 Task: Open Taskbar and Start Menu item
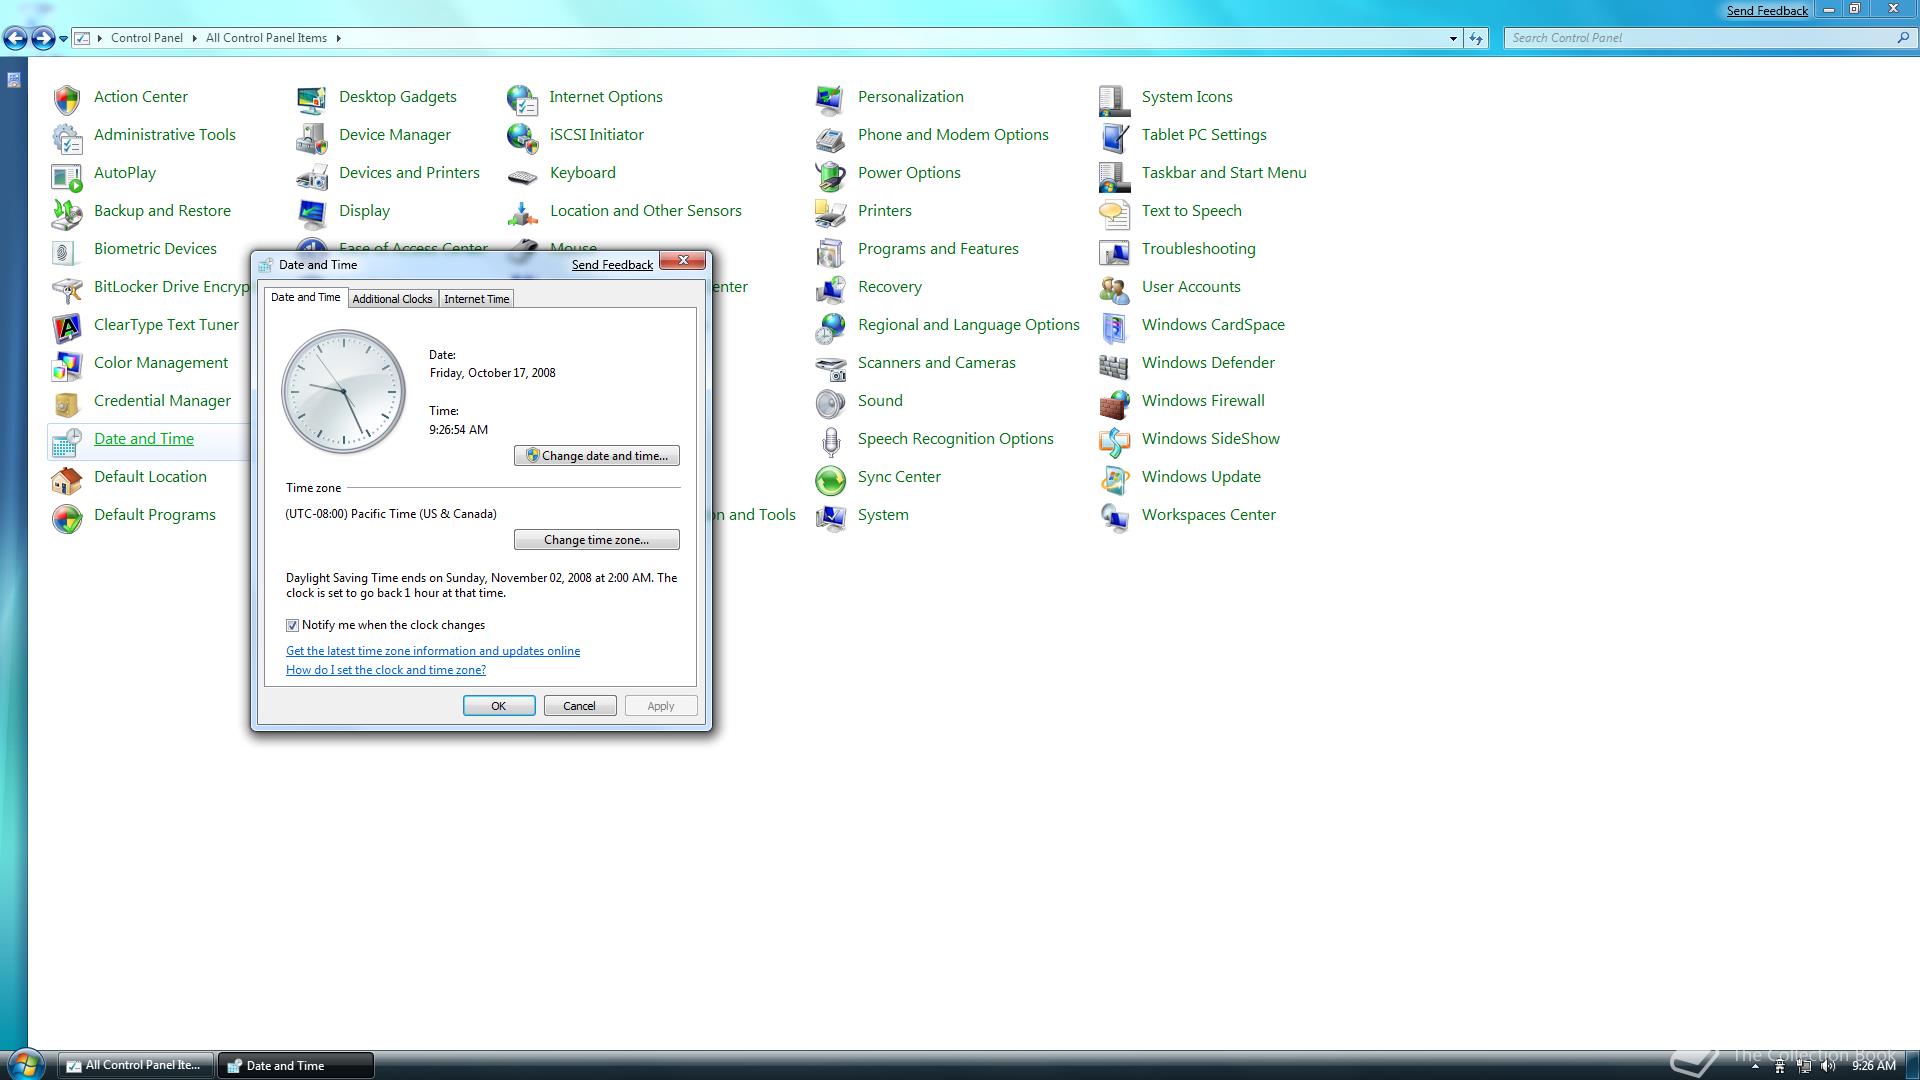click(1224, 173)
